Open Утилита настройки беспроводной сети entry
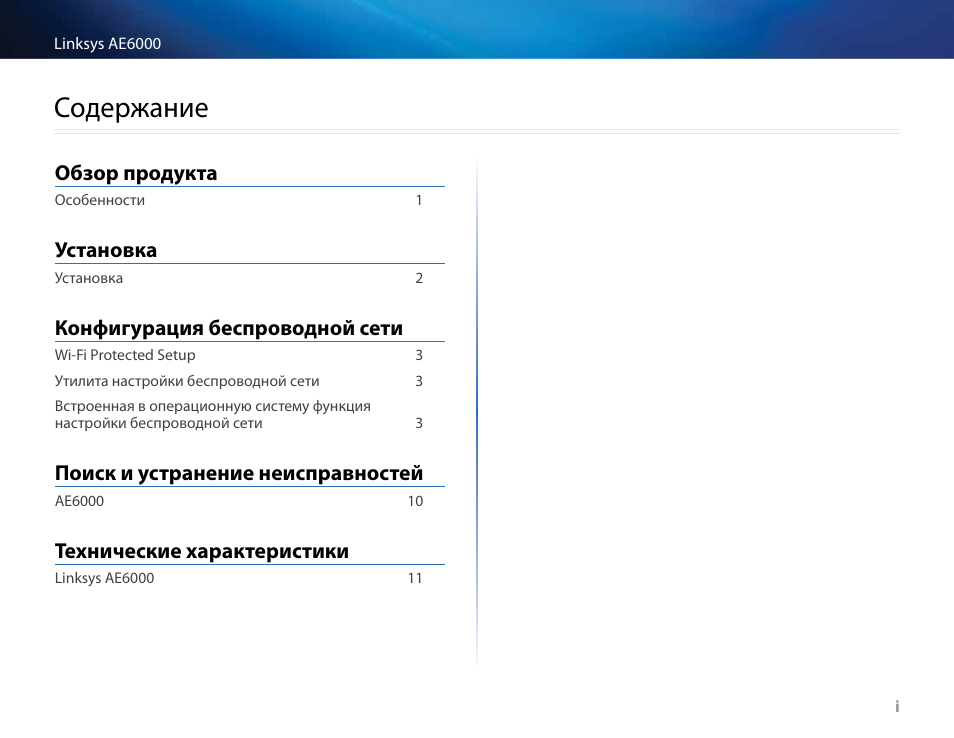Screen dimensions: 954x738 [x=187, y=381]
